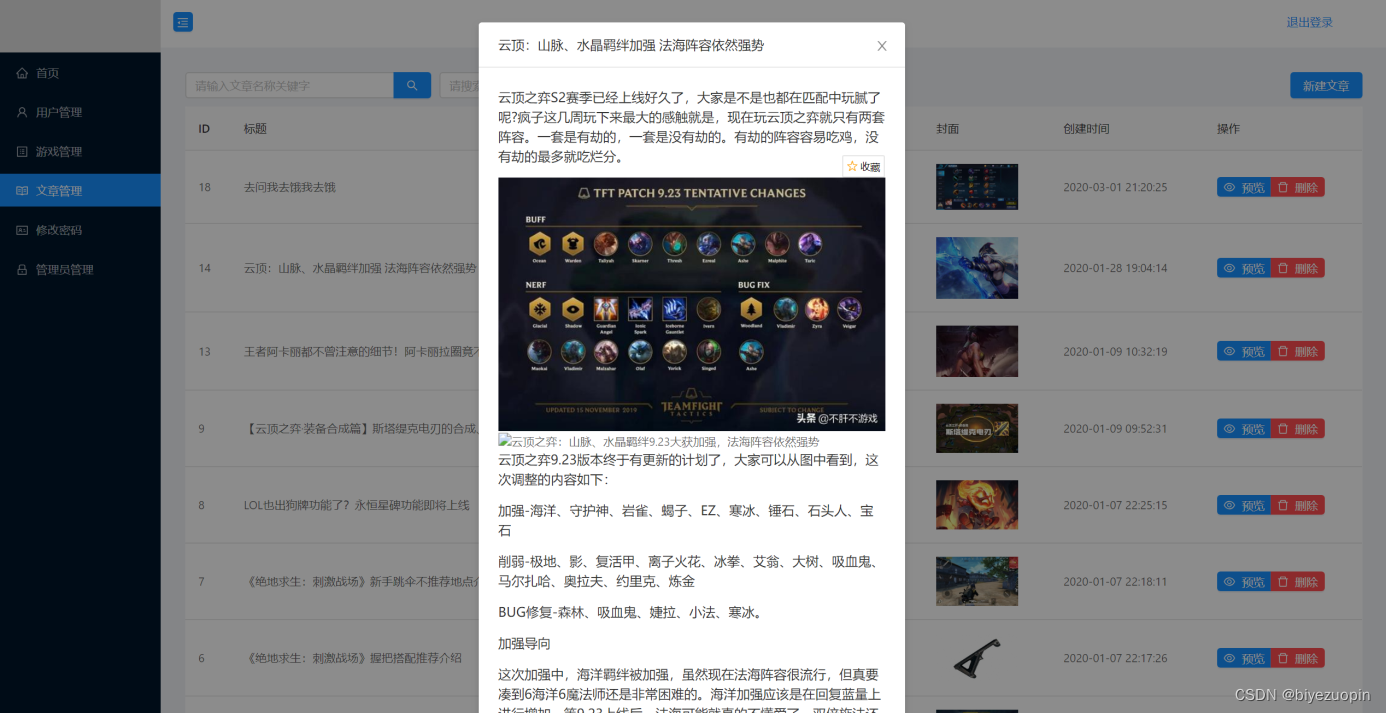Preview article from 2020-01-09 10:32:19
The height and width of the screenshot is (713, 1386).
1243,351
